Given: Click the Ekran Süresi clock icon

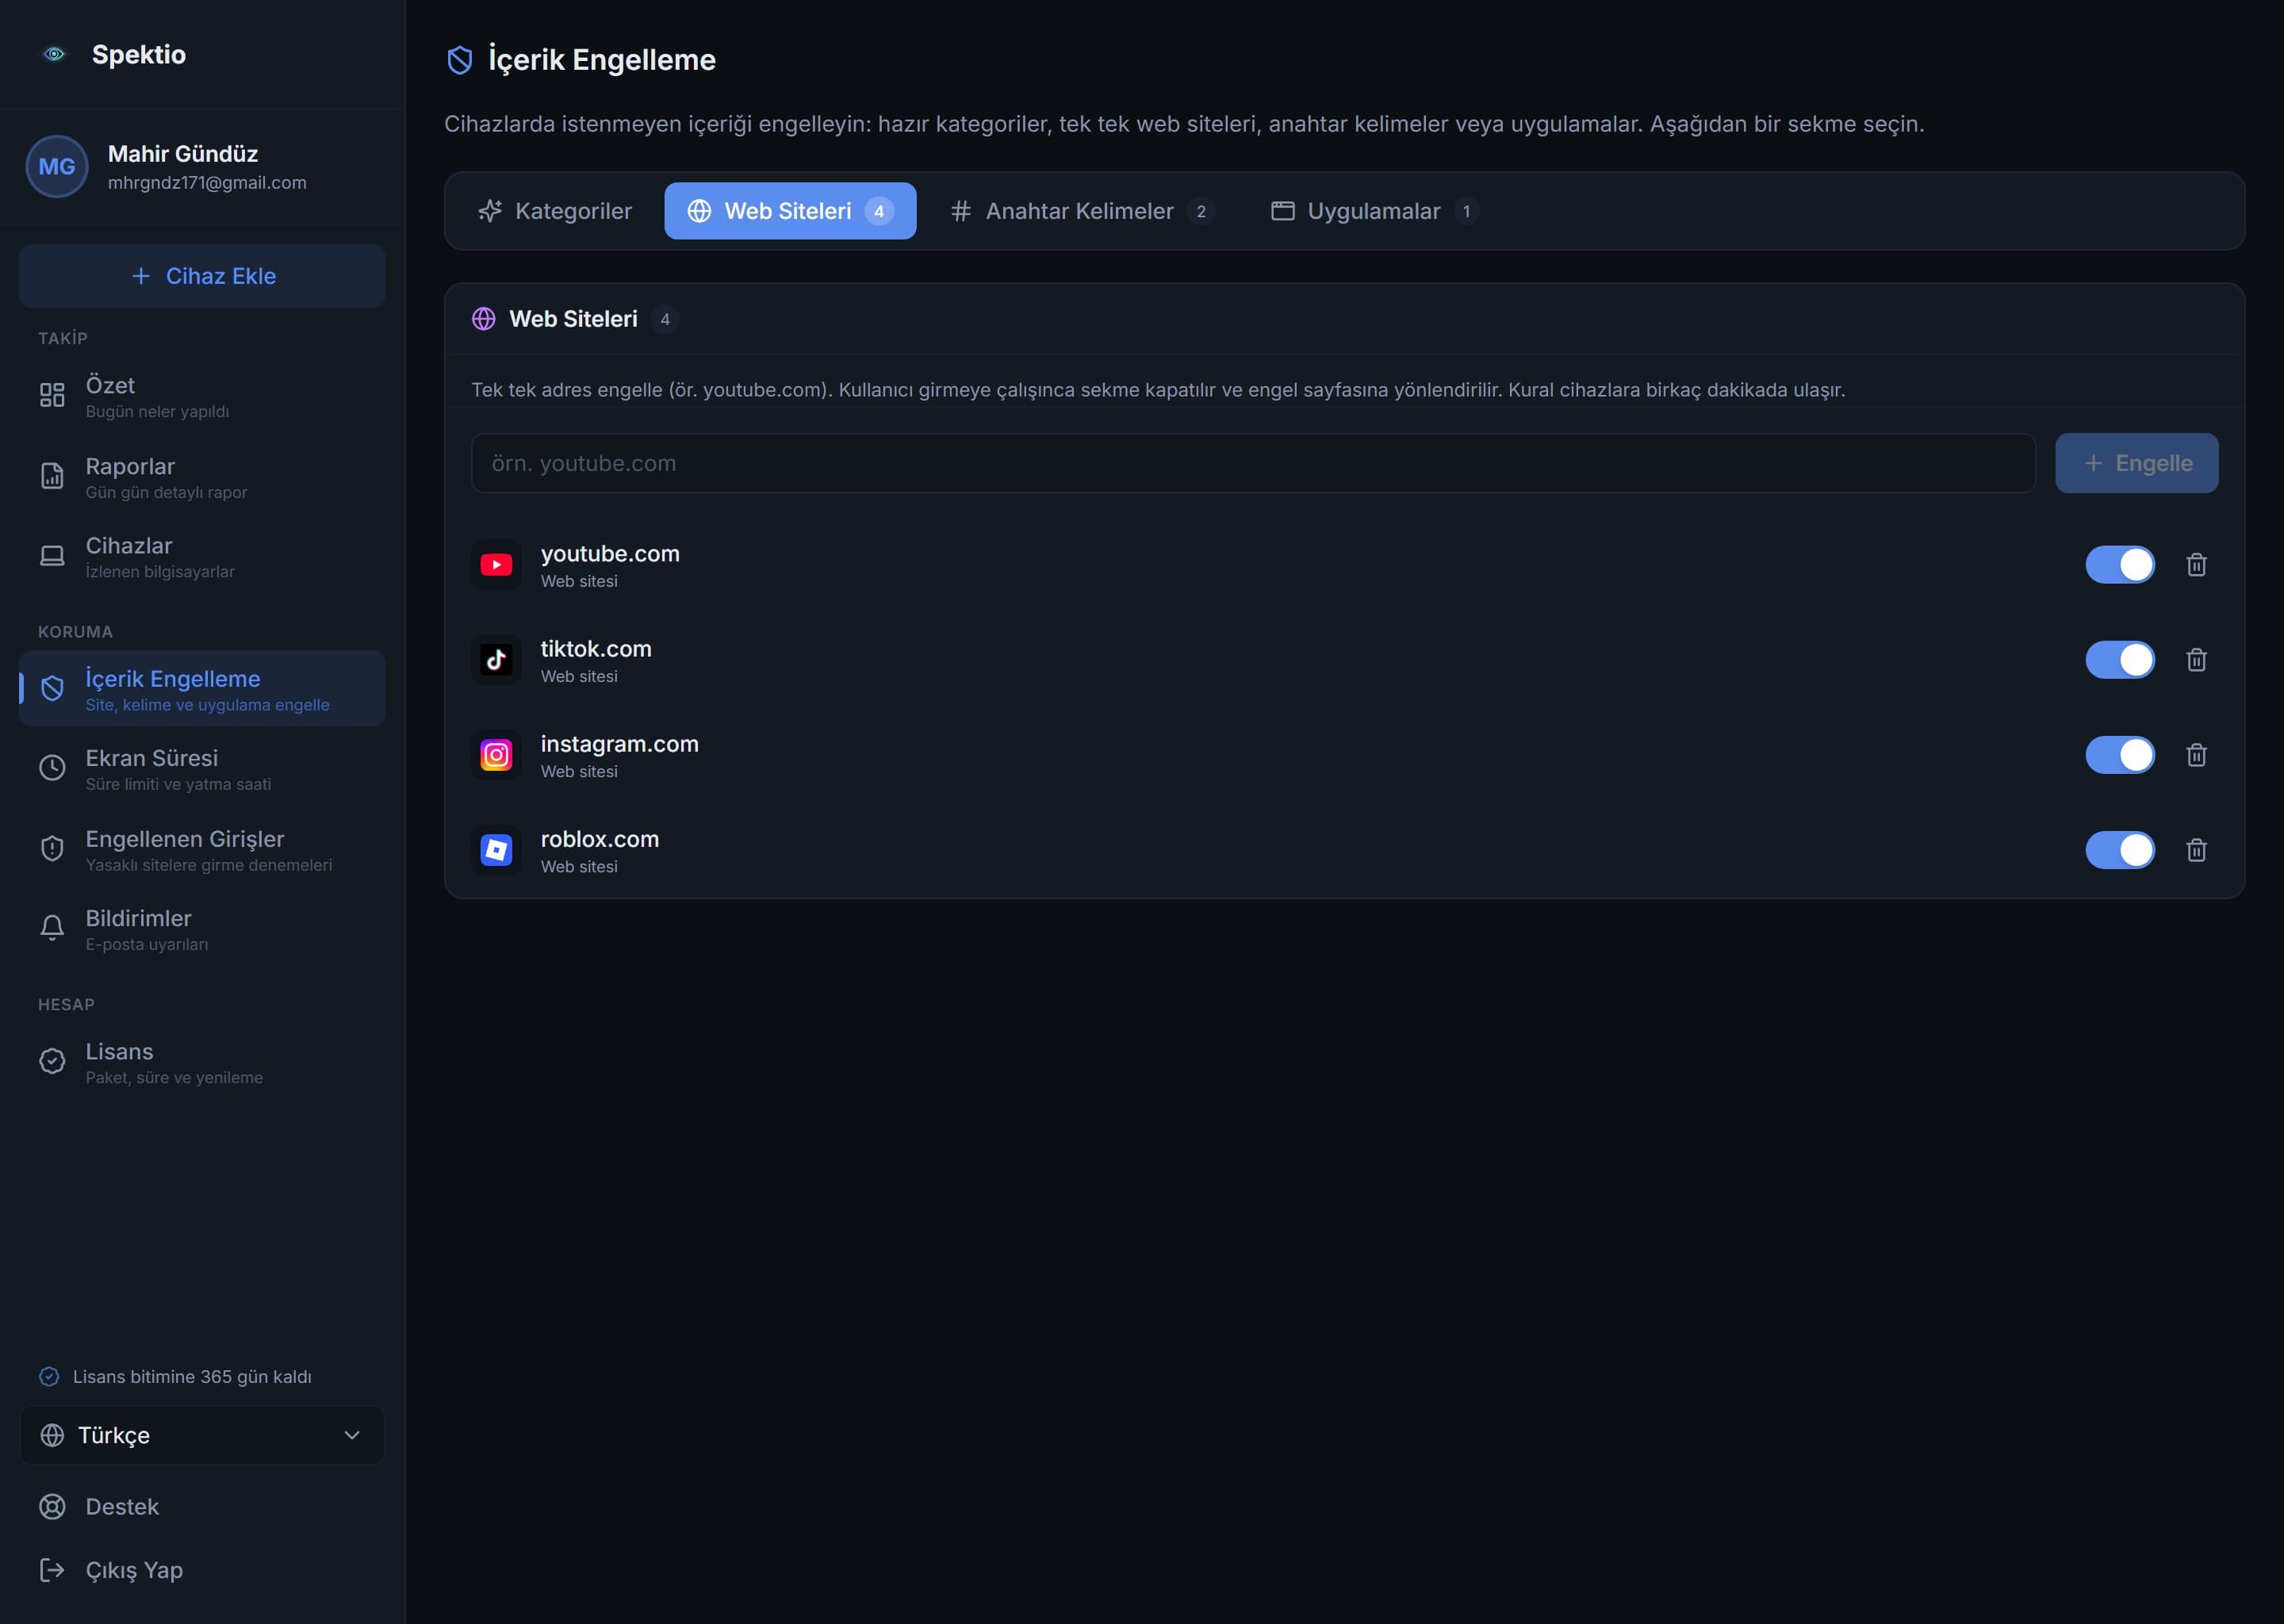Looking at the screenshot, I should click(x=52, y=768).
